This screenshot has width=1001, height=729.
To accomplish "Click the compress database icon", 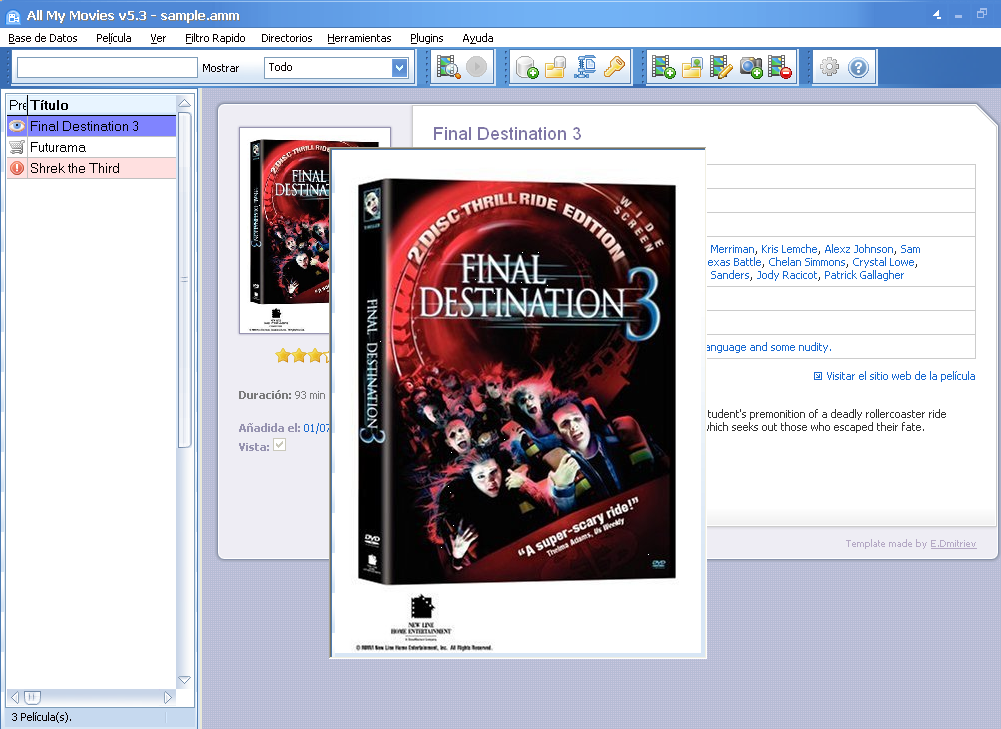I will click(x=585, y=67).
